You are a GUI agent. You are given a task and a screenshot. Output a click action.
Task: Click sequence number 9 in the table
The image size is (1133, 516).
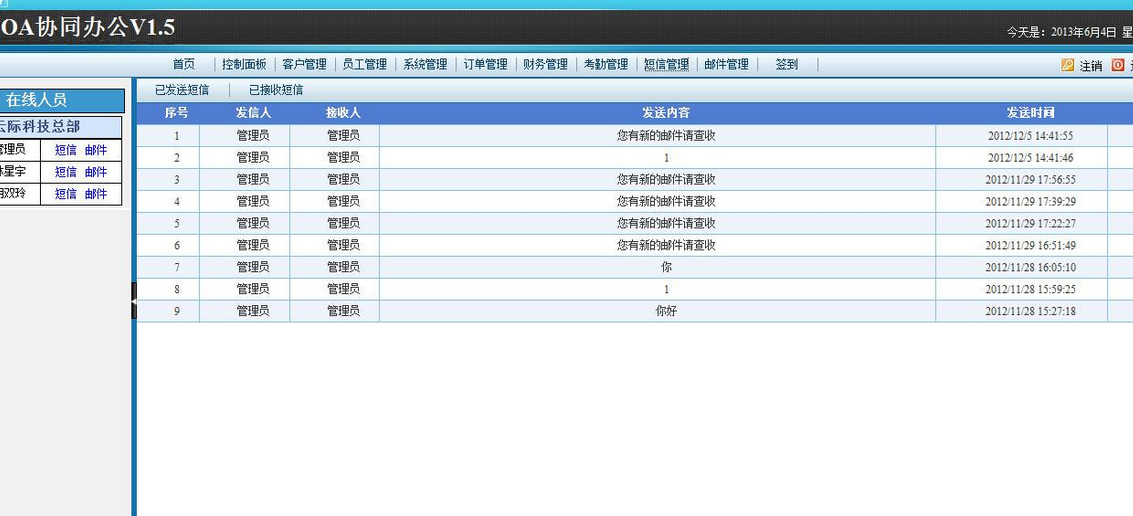click(x=176, y=311)
